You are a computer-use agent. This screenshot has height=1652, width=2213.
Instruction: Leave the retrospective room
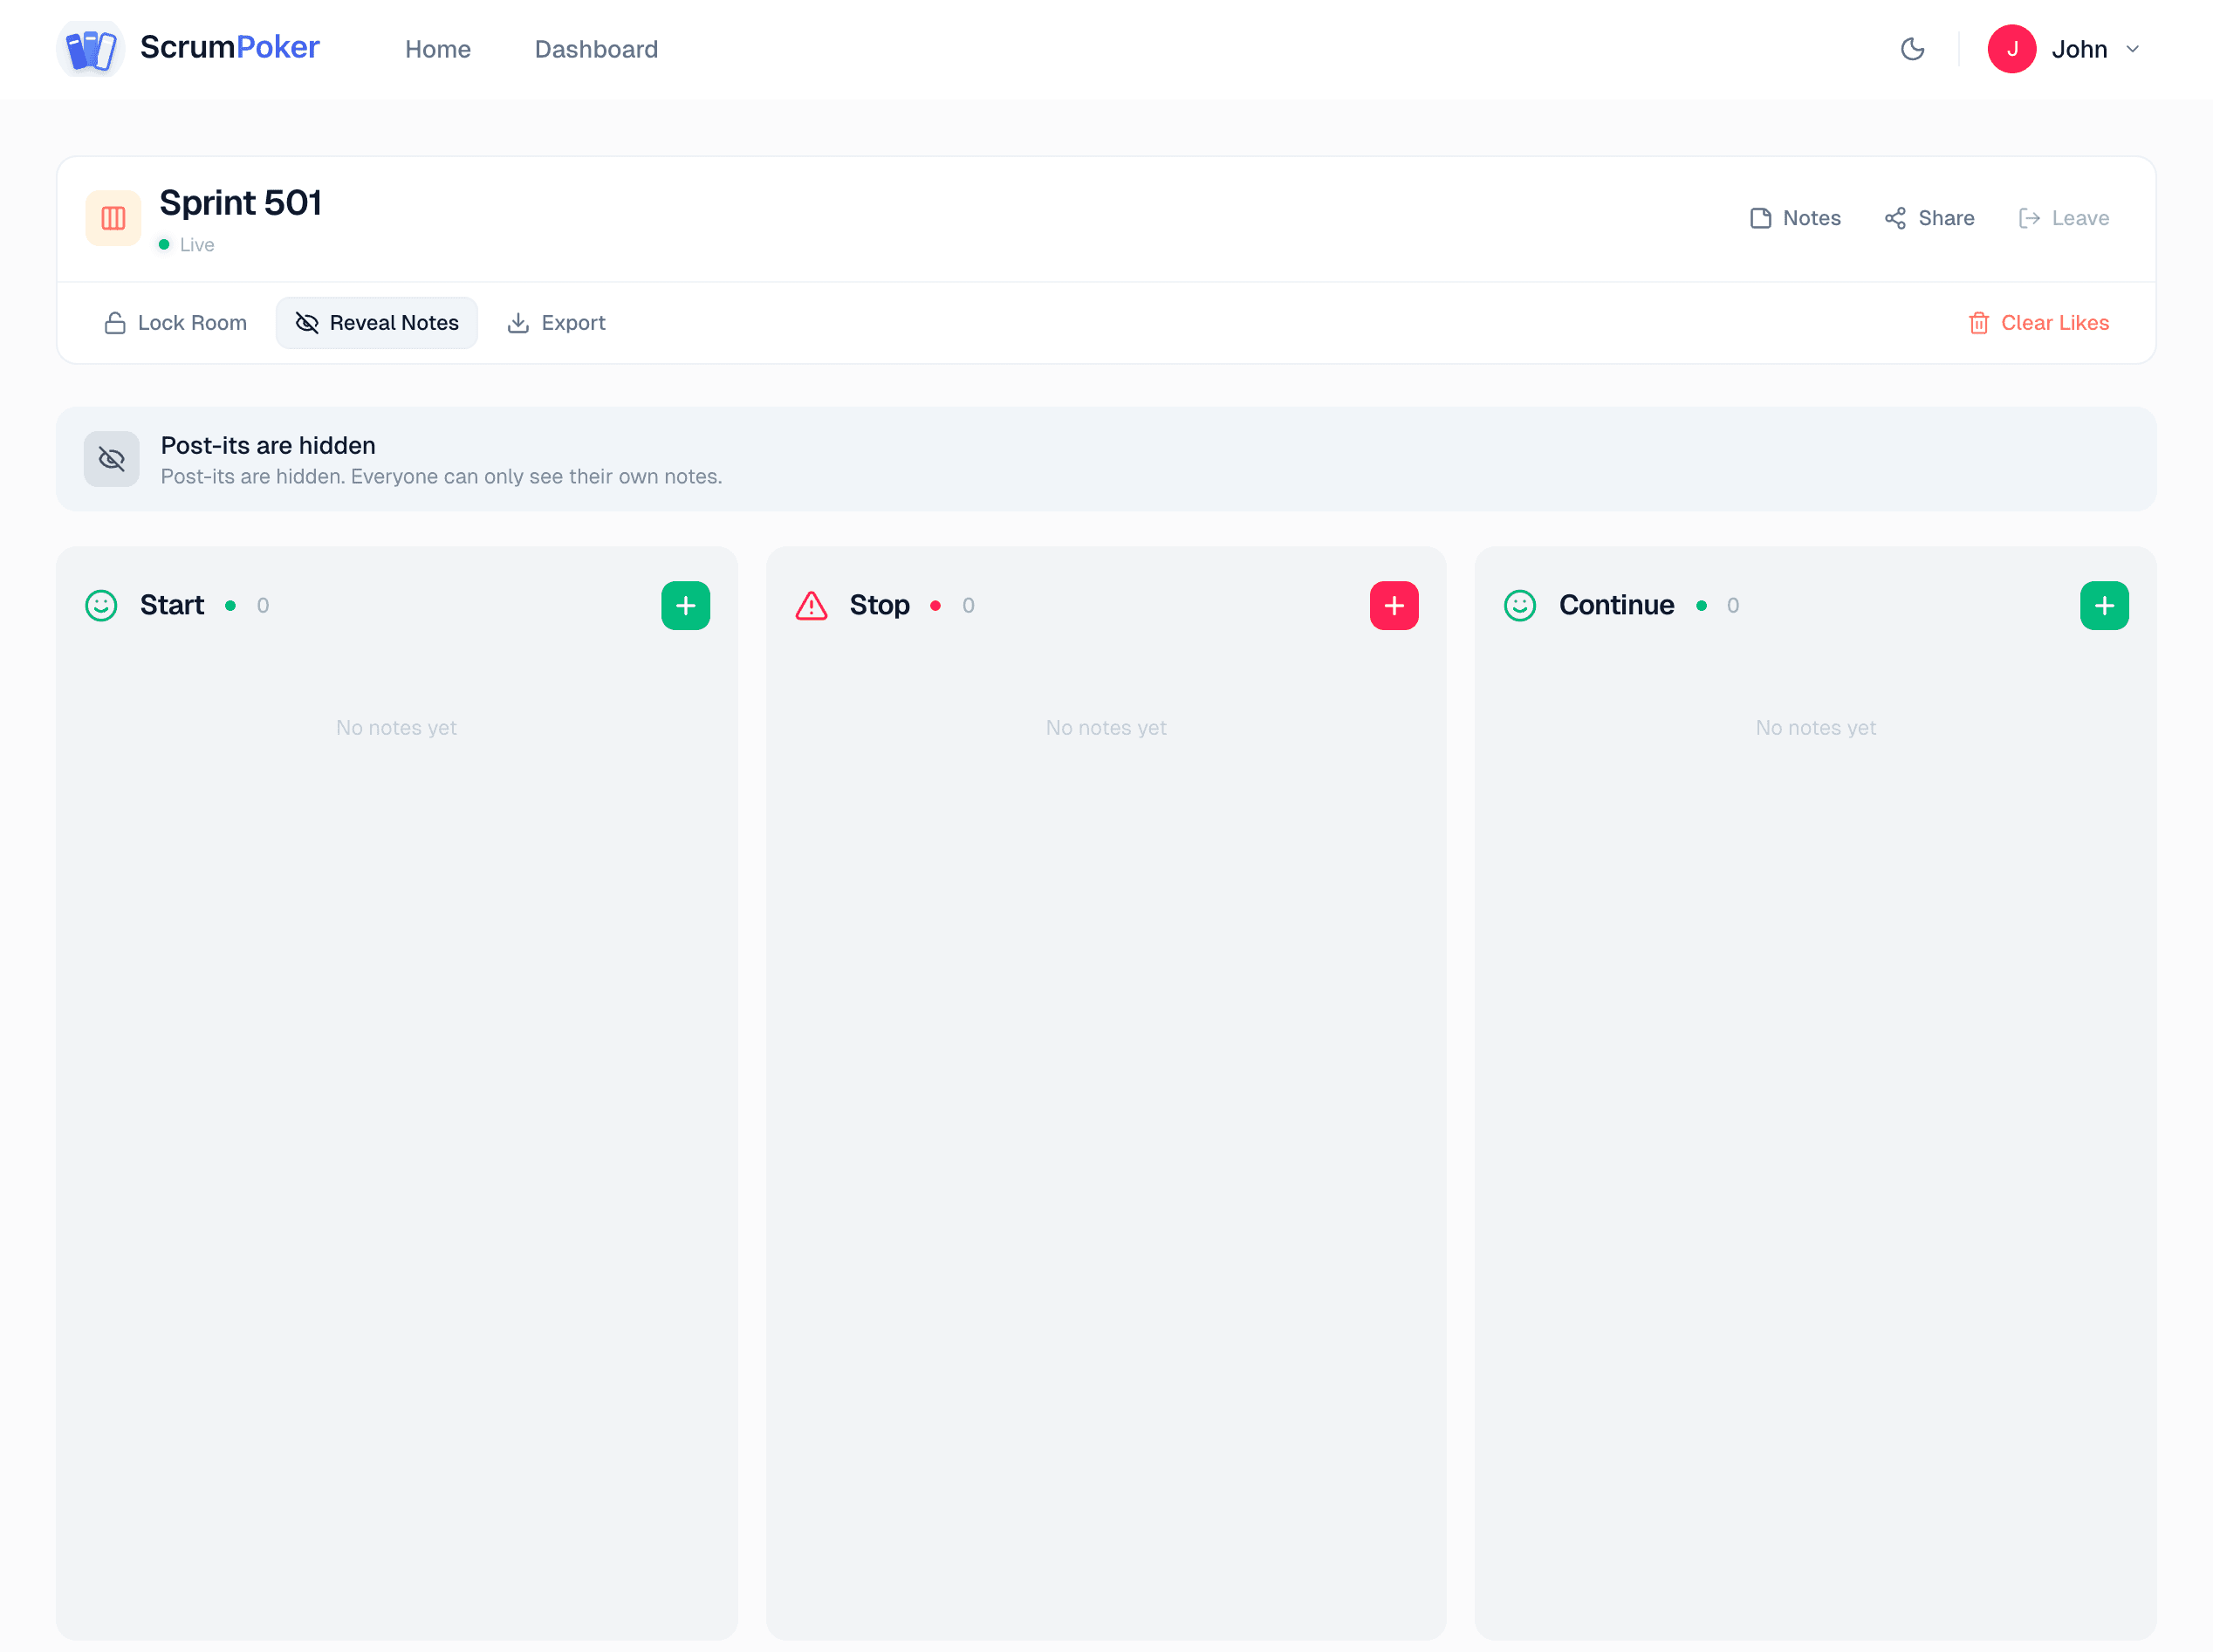click(x=2064, y=218)
